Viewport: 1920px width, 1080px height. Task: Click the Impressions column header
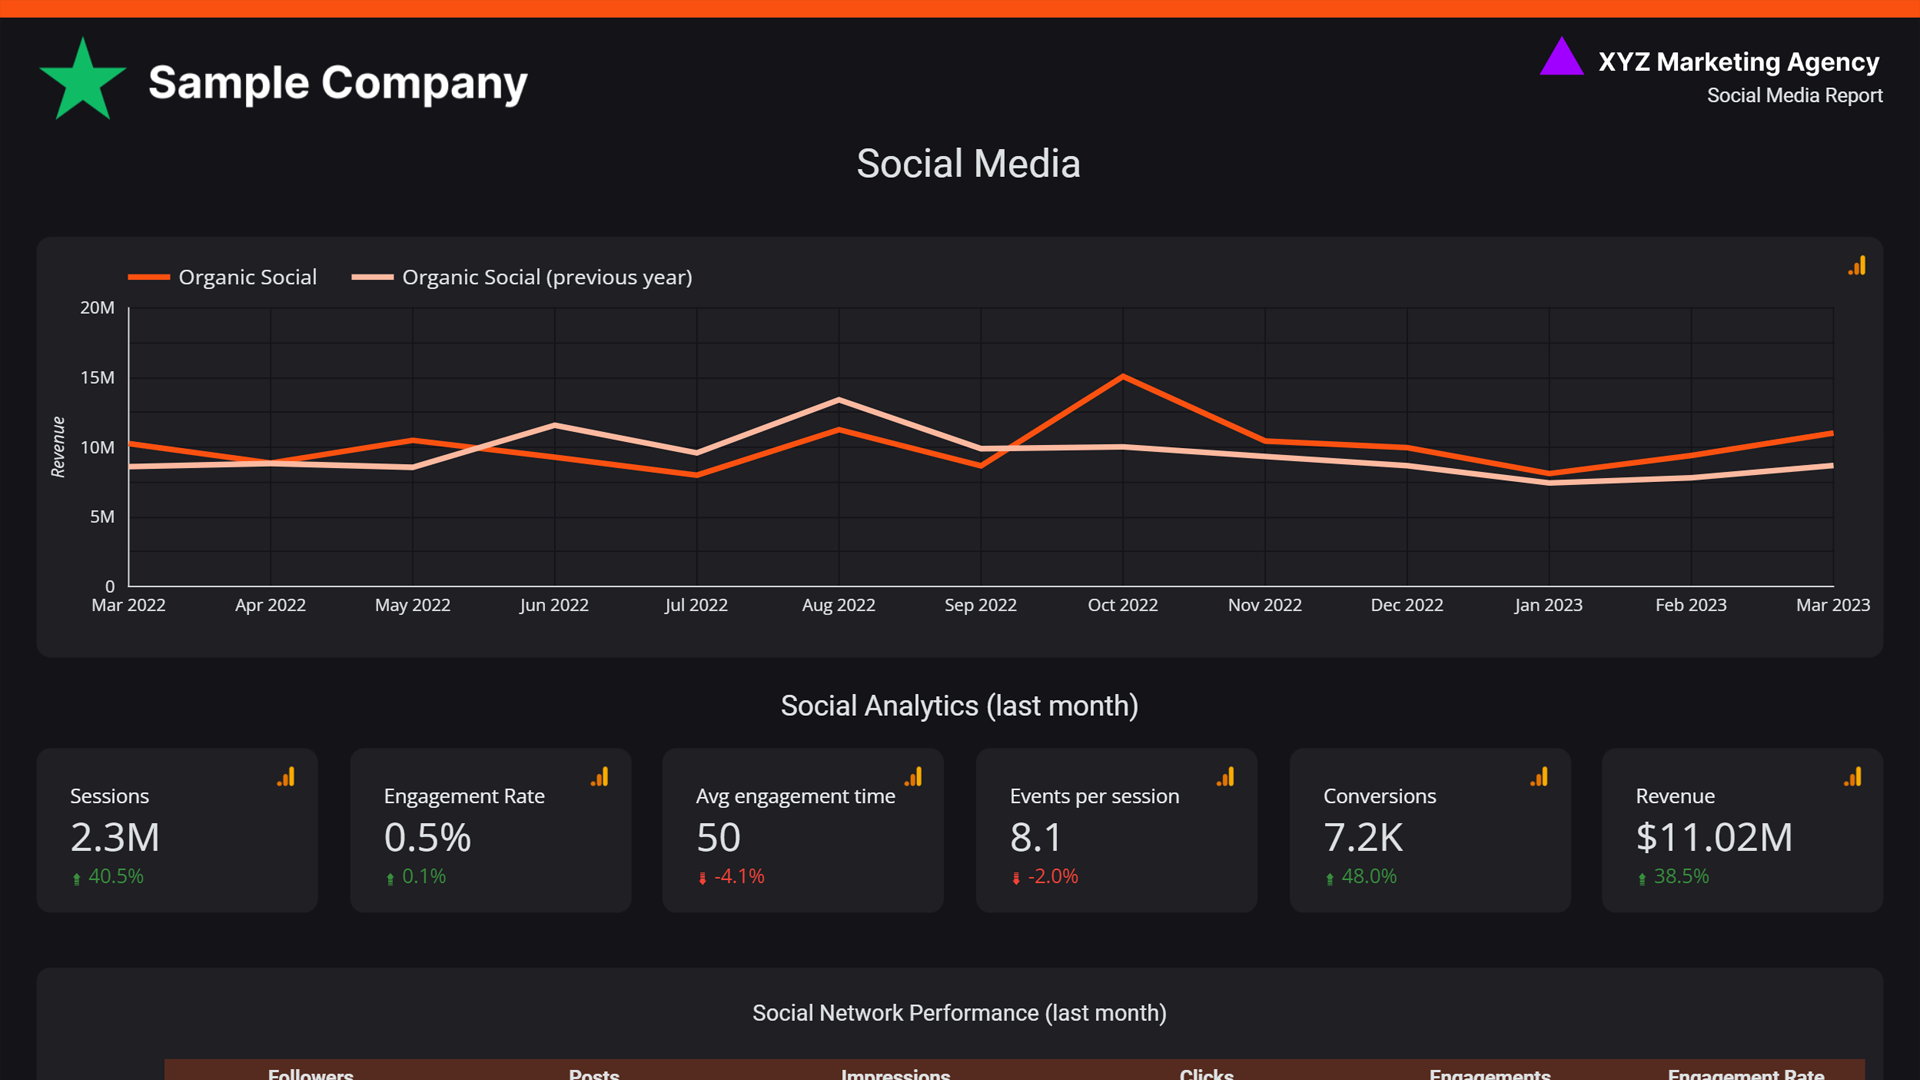(x=895, y=1073)
